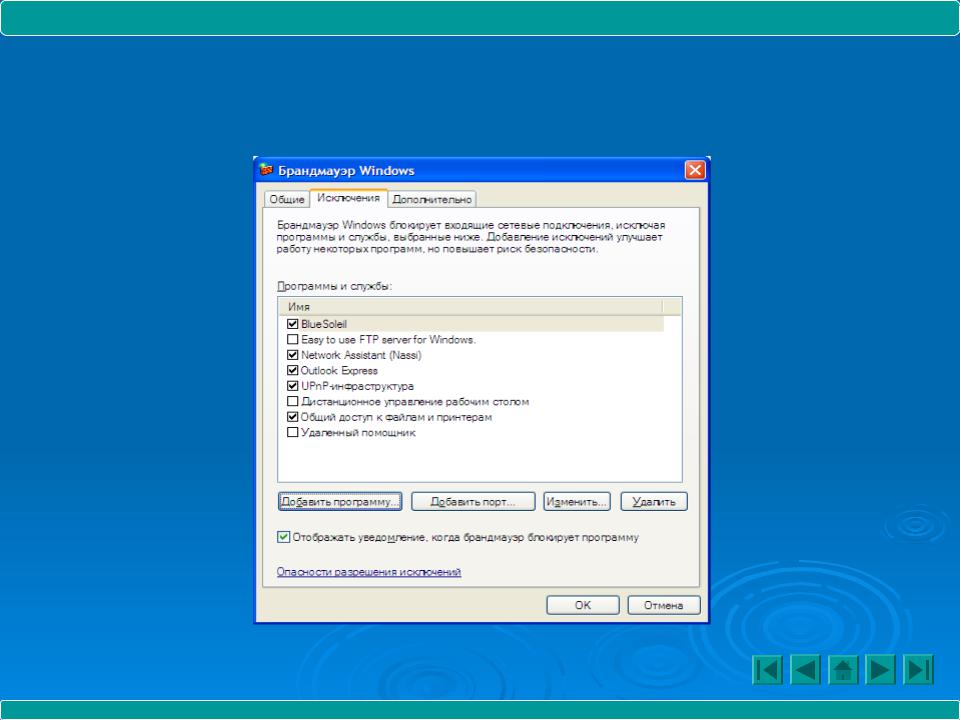Toggle UPnP-инфраструктура checkbox
Screen dimensions: 960x720
coord(293,386)
